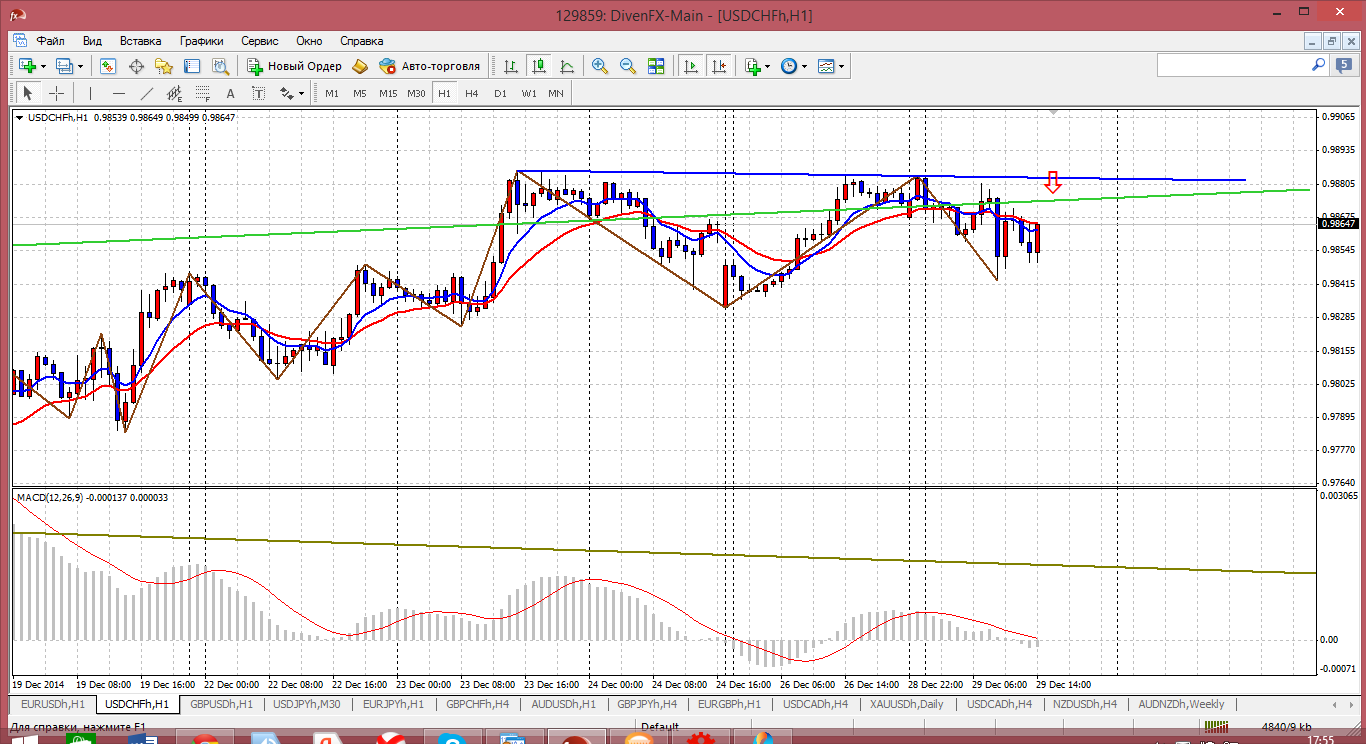The width and height of the screenshot is (1369, 744).
Task: Select the Crosshair tool
Action: coord(57,93)
